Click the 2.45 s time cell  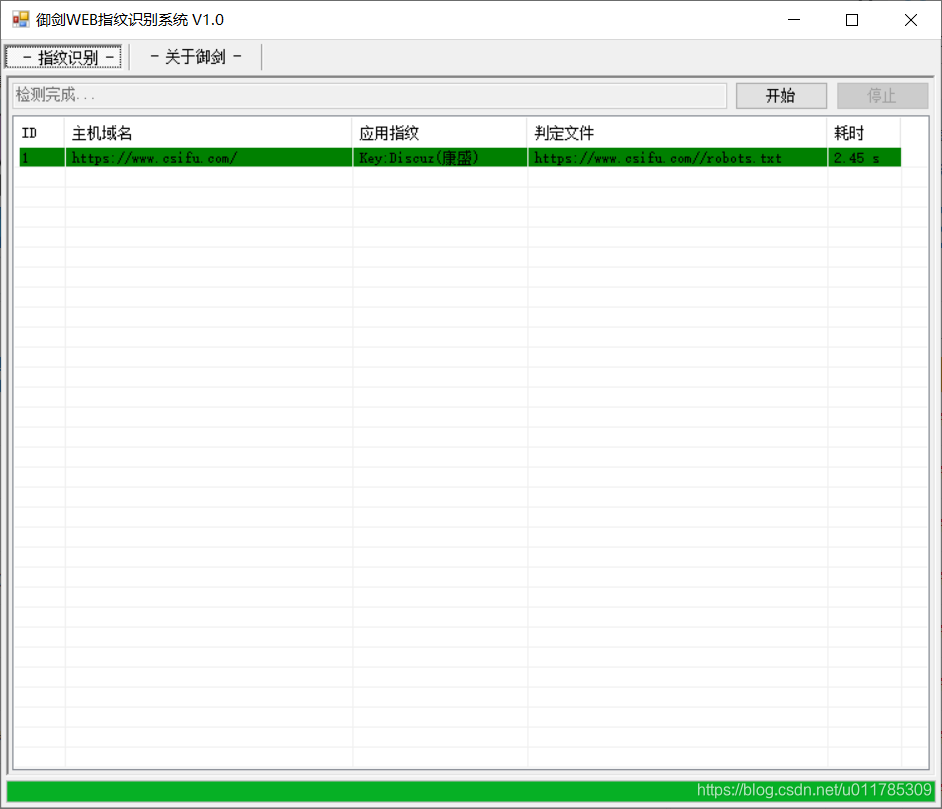(865, 158)
